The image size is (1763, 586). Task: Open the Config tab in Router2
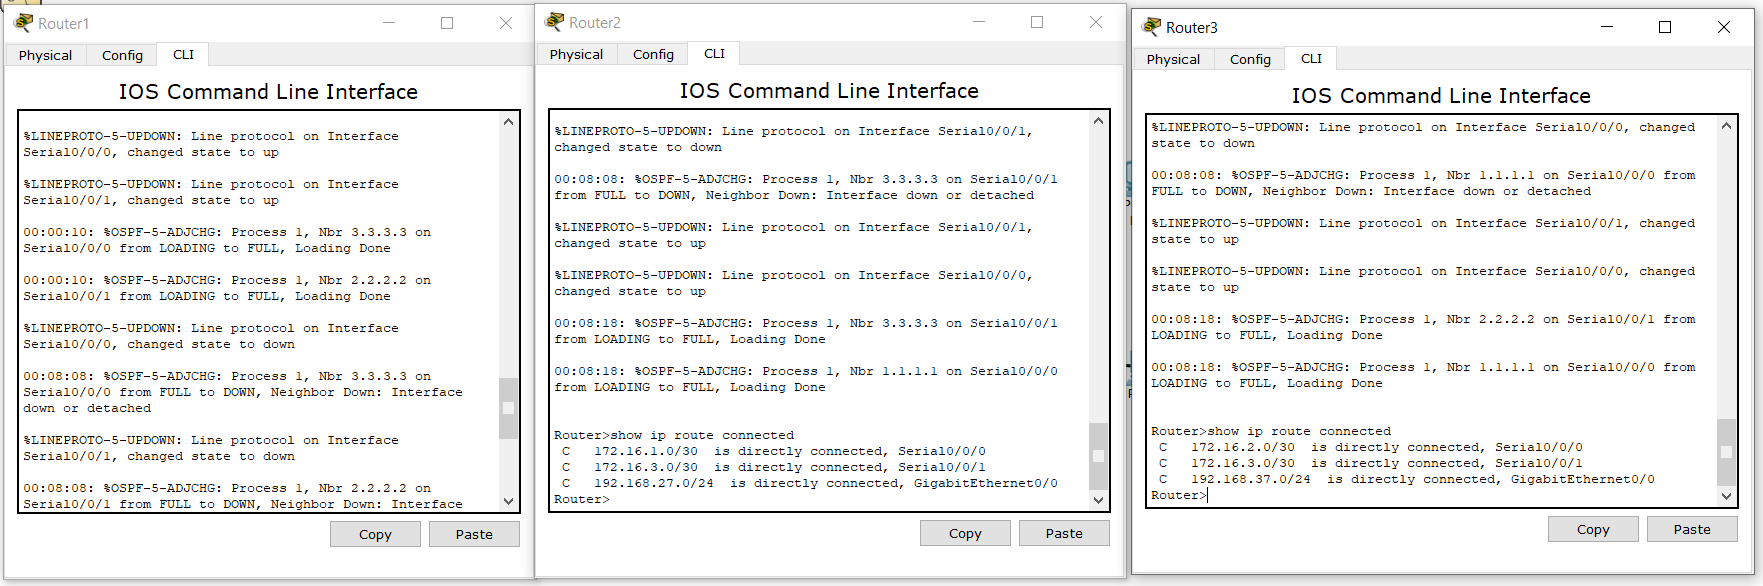click(x=653, y=54)
